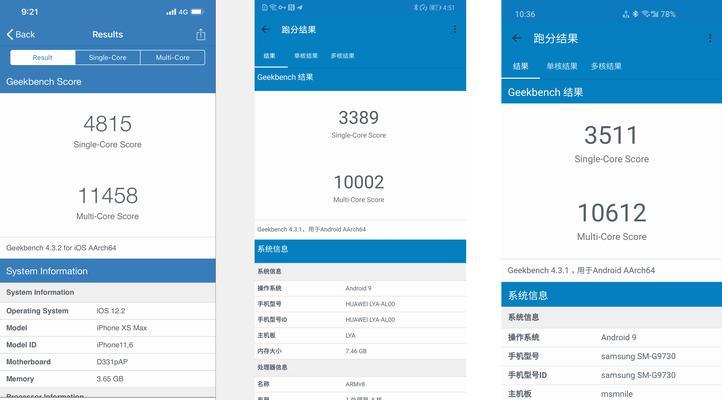
Task: Tap Huawei '系统信息' blue header
Action: [360, 251]
